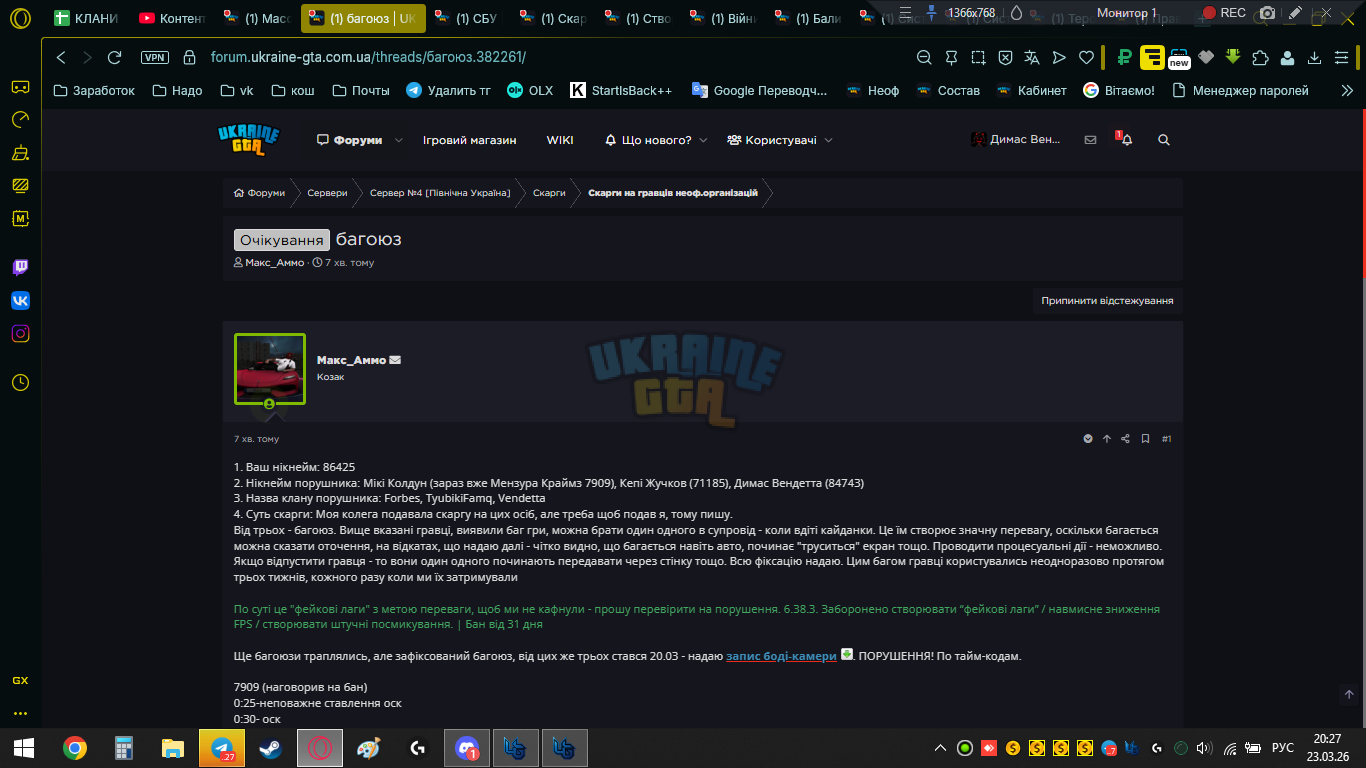Click scroll-to-top arrow button

(x=1348, y=694)
